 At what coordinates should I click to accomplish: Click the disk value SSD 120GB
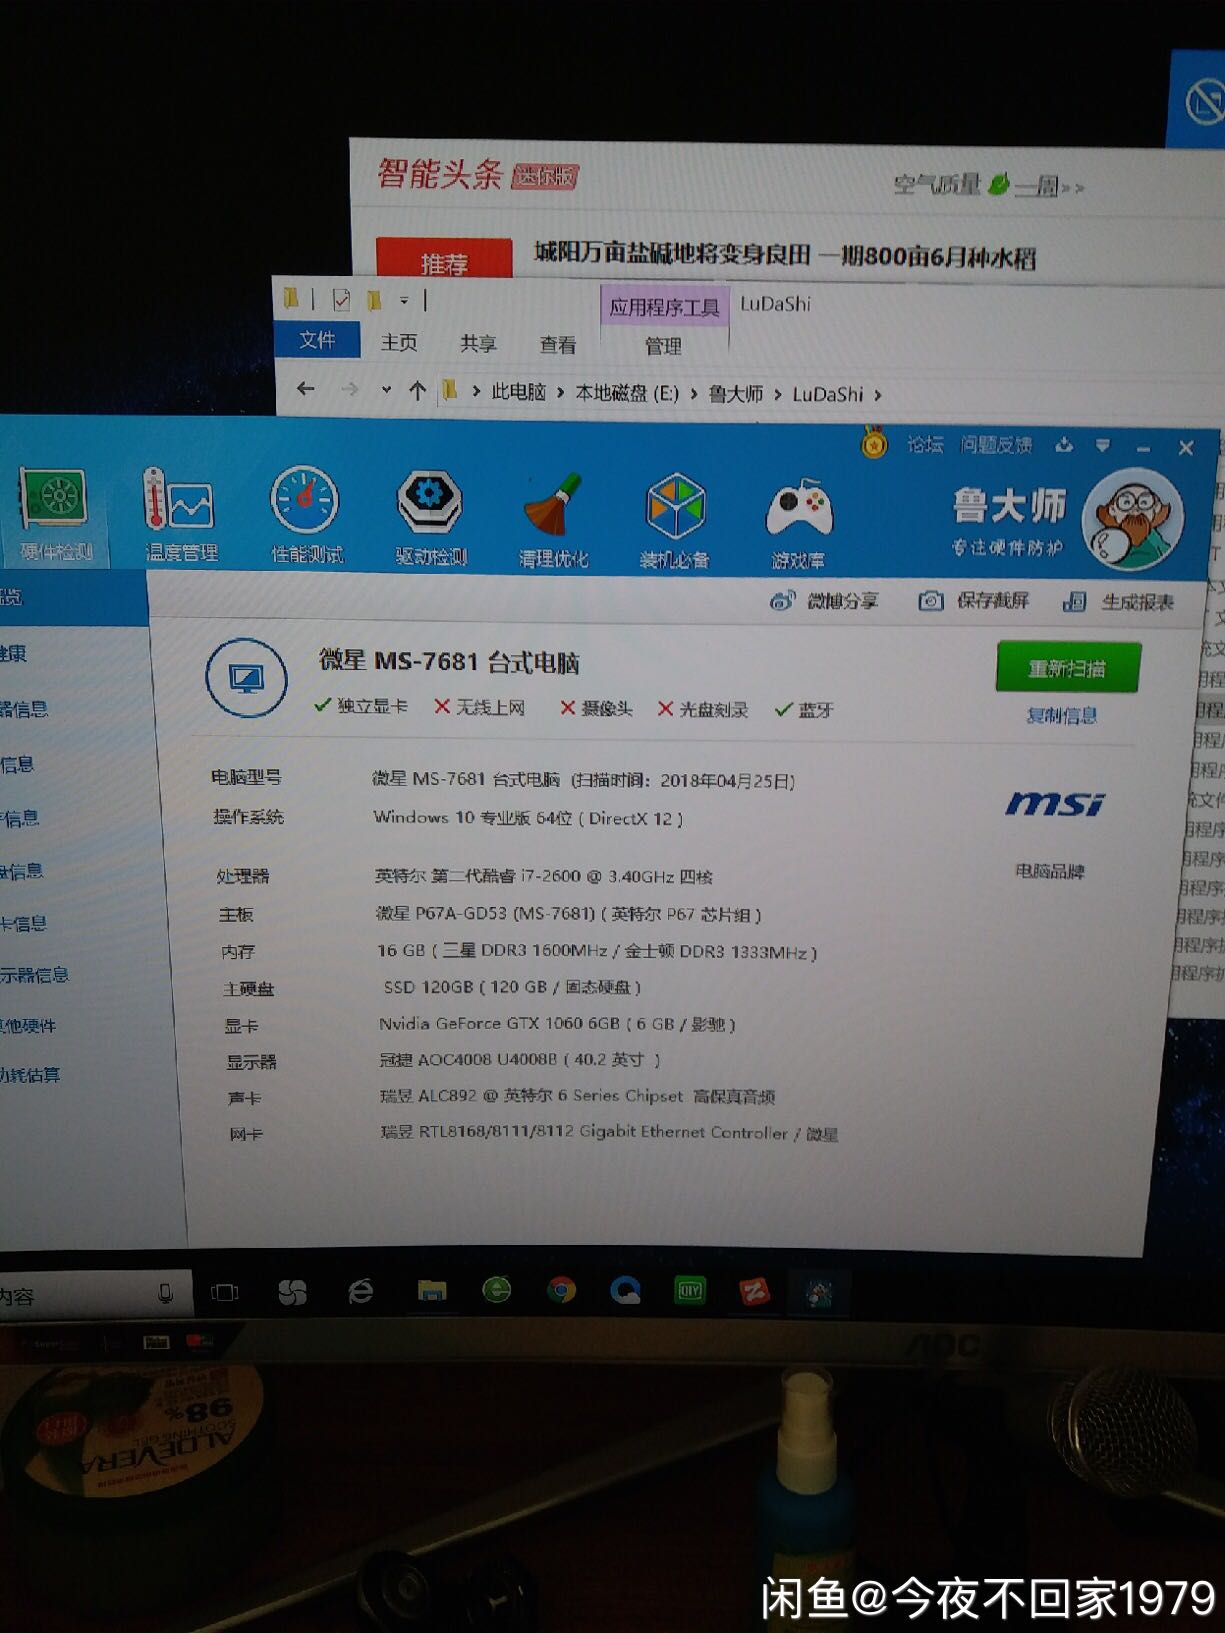point(512,987)
